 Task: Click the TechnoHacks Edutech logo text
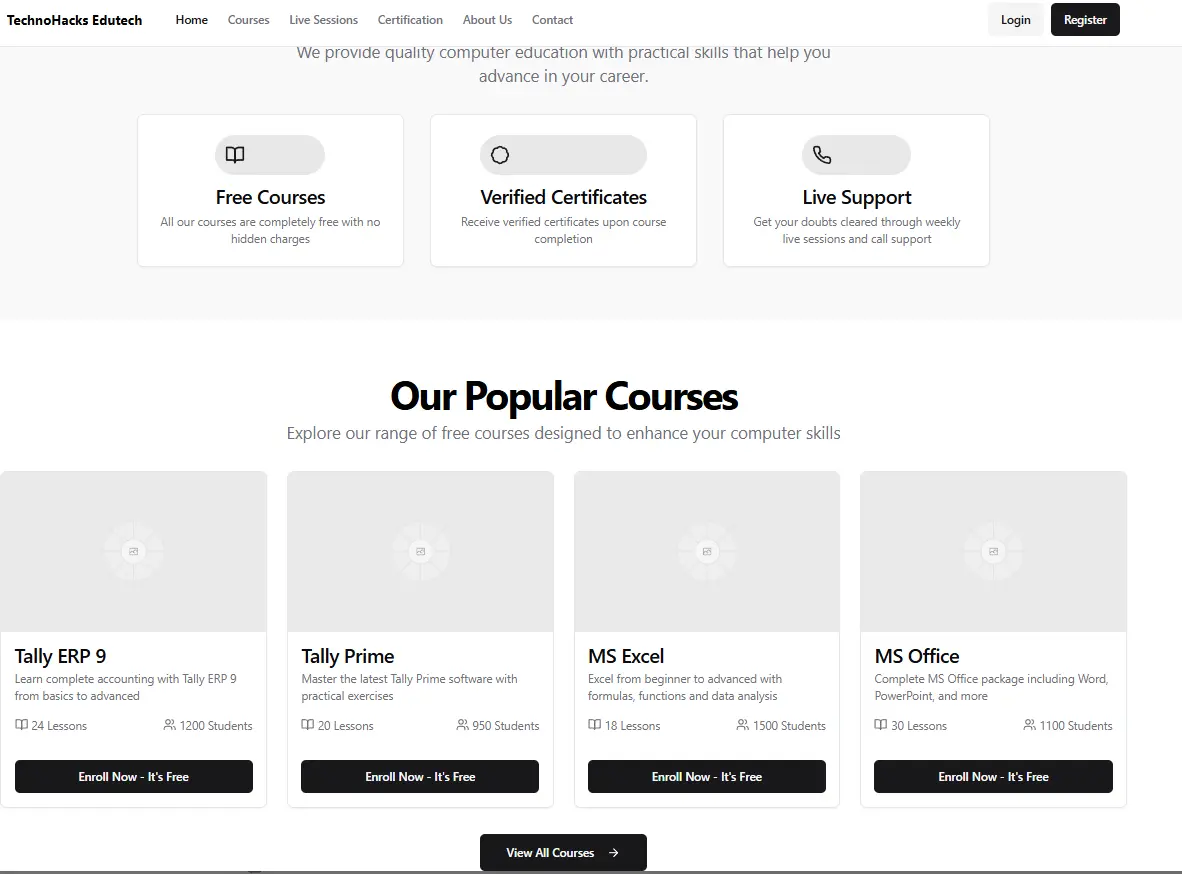(x=75, y=20)
